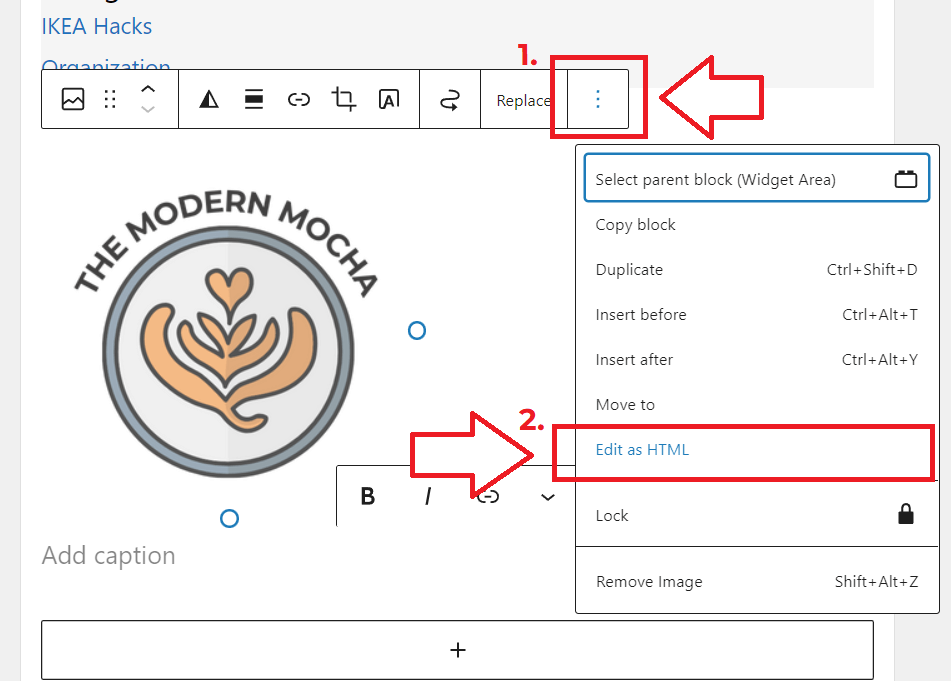This screenshot has height=681, width=951.
Task: Select Duplicate in the options menu
Action: pyautogui.click(x=756, y=269)
